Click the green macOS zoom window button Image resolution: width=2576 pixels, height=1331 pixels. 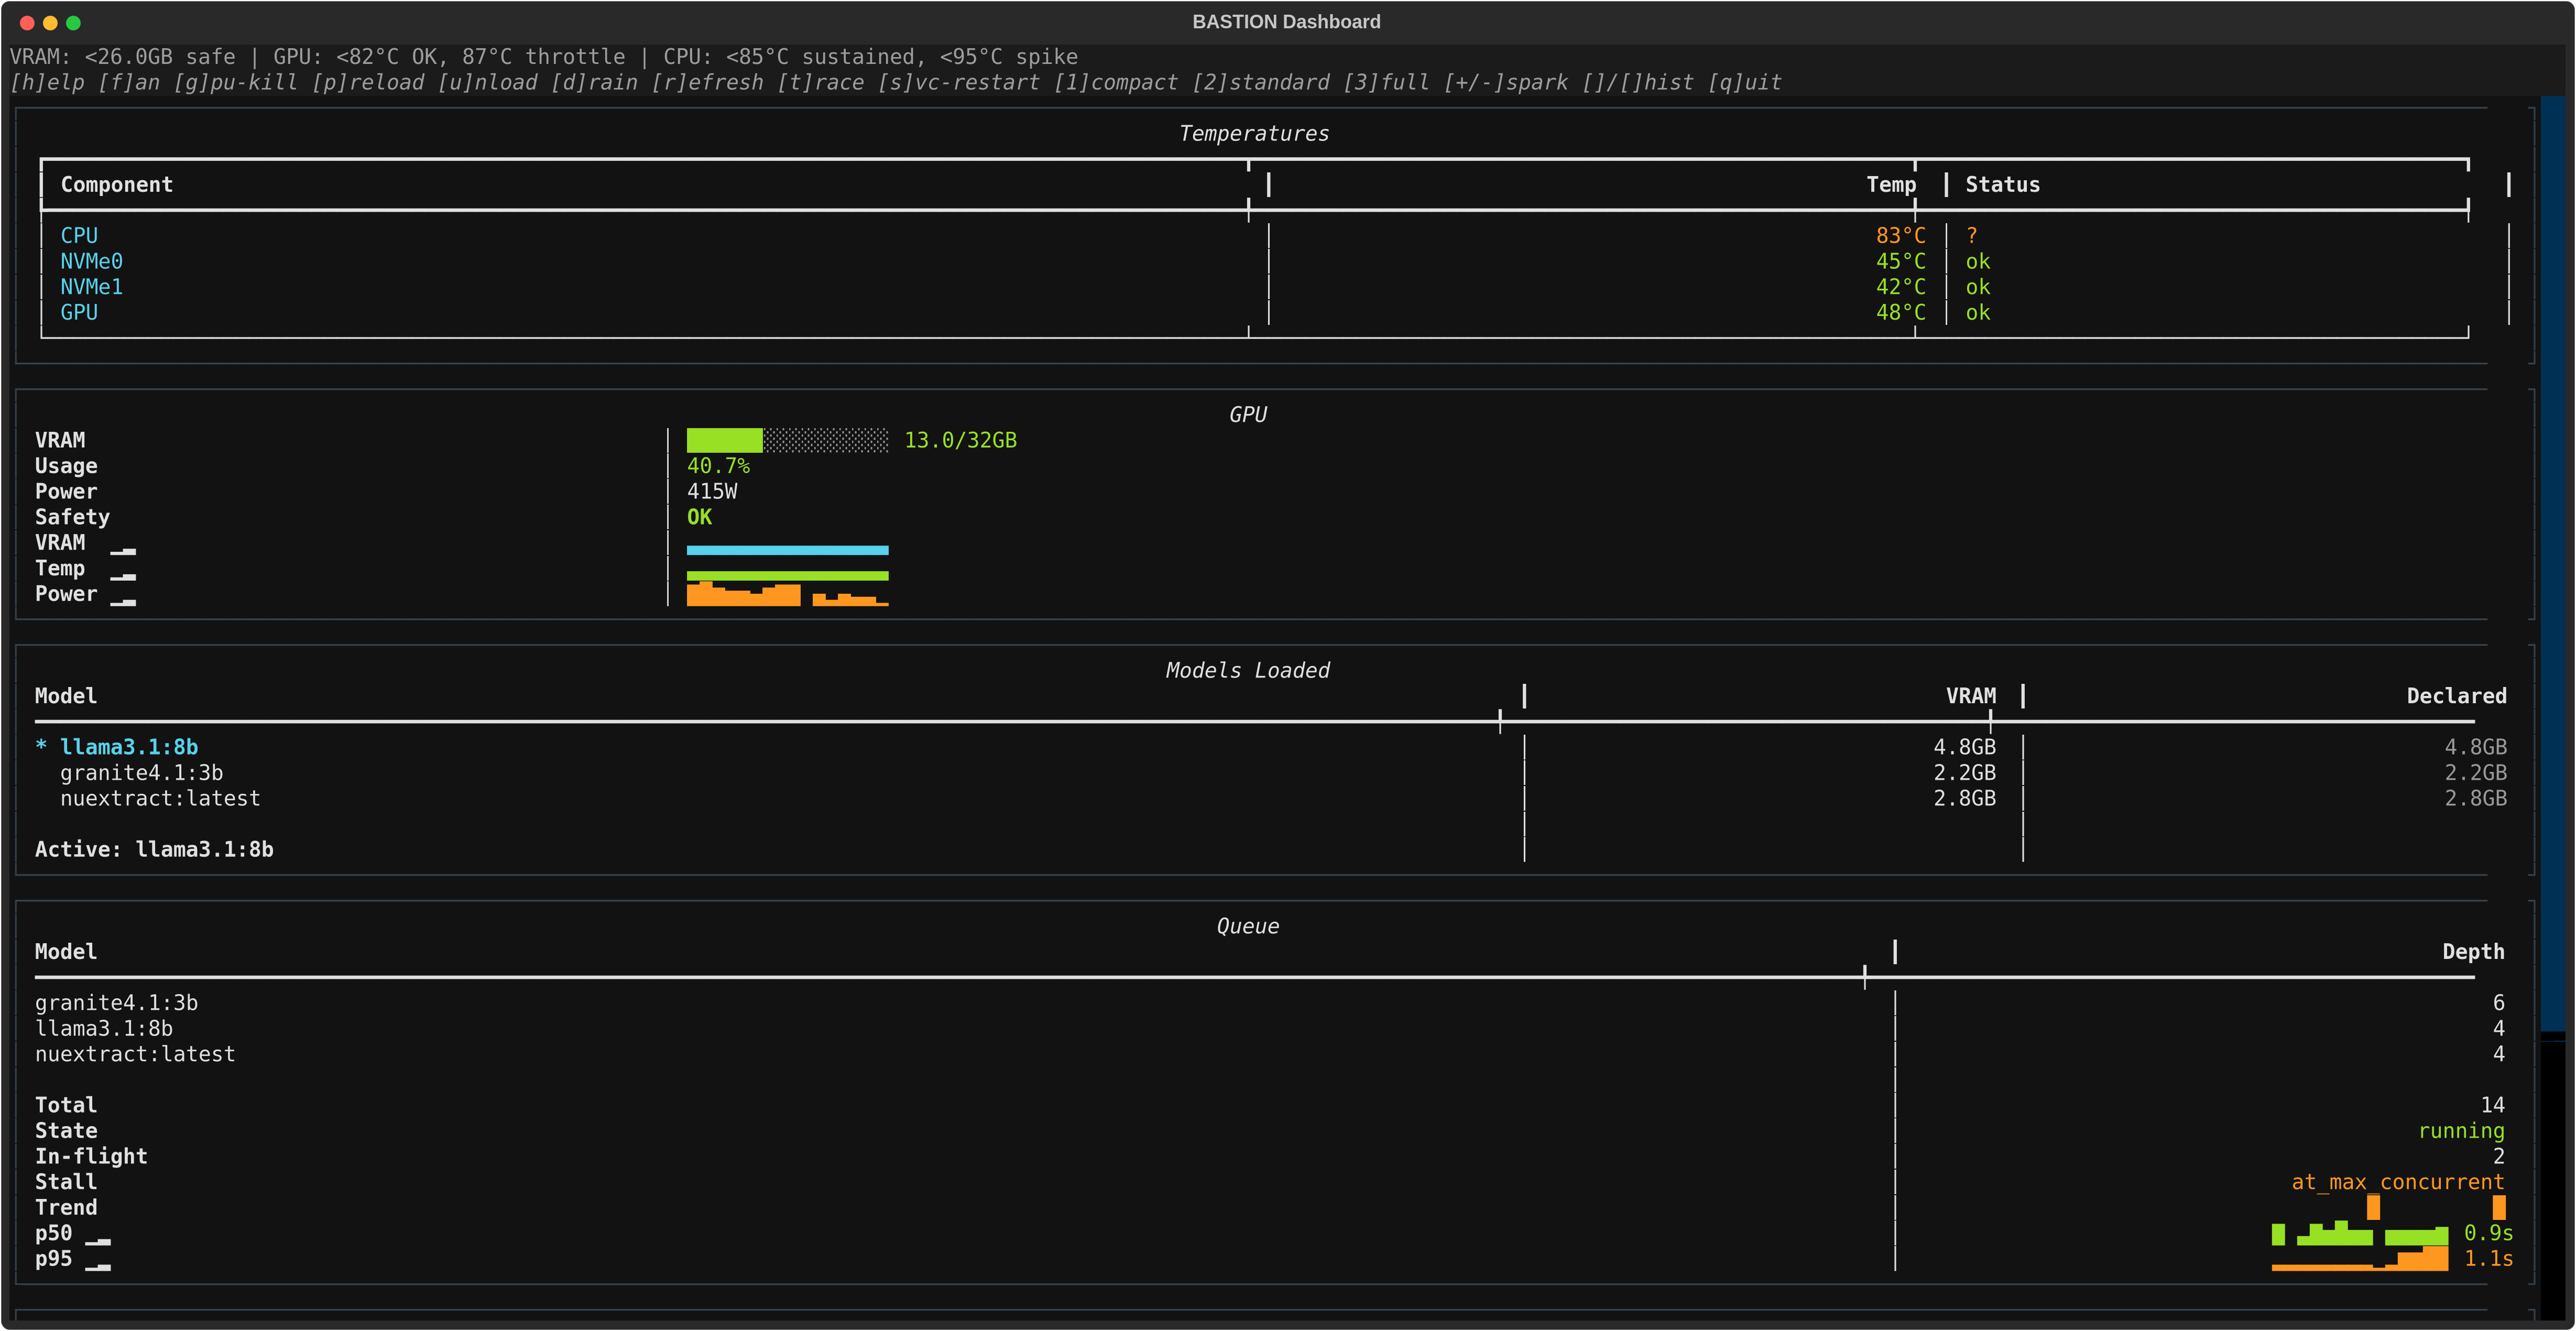(x=73, y=22)
